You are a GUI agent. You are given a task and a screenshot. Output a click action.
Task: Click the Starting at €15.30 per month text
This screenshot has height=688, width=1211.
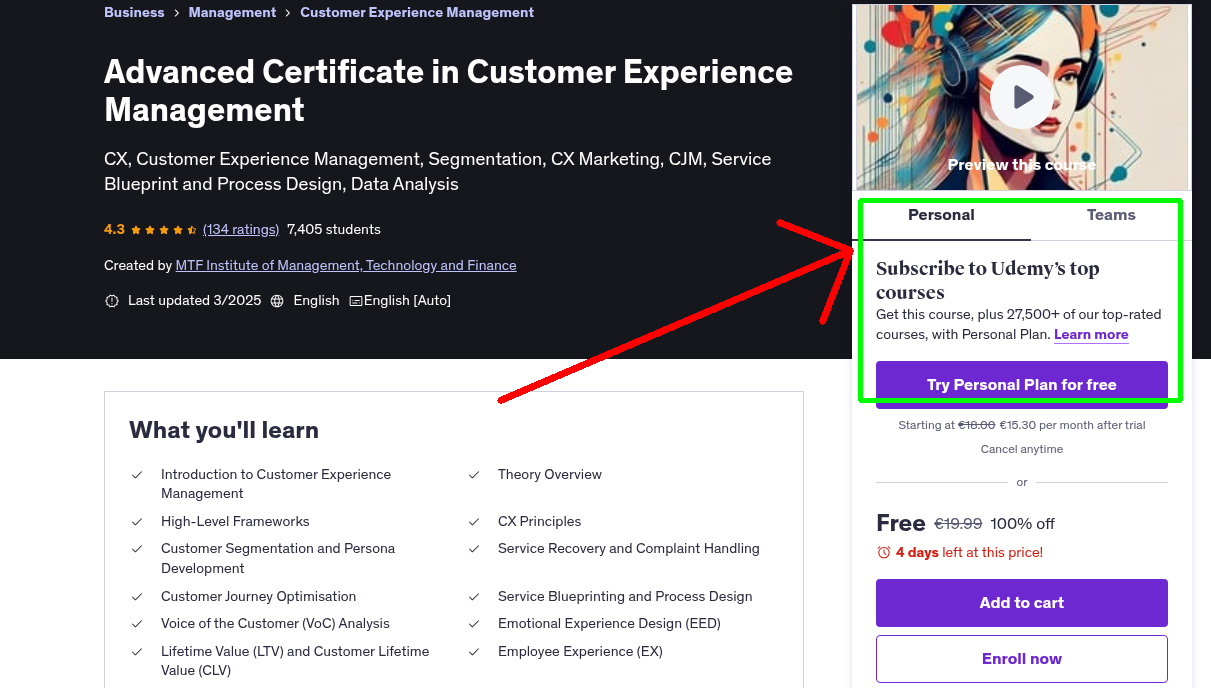click(1022, 425)
